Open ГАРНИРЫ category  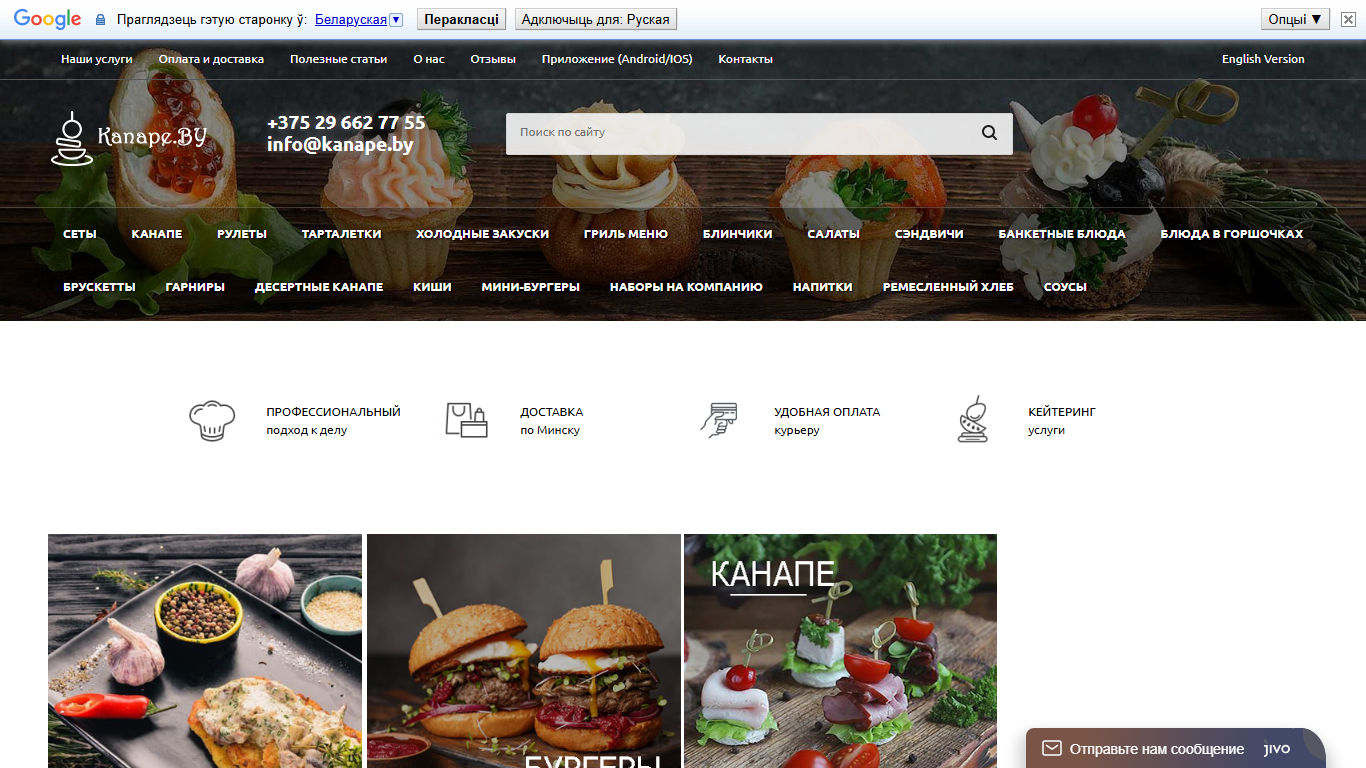[x=195, y=287]
